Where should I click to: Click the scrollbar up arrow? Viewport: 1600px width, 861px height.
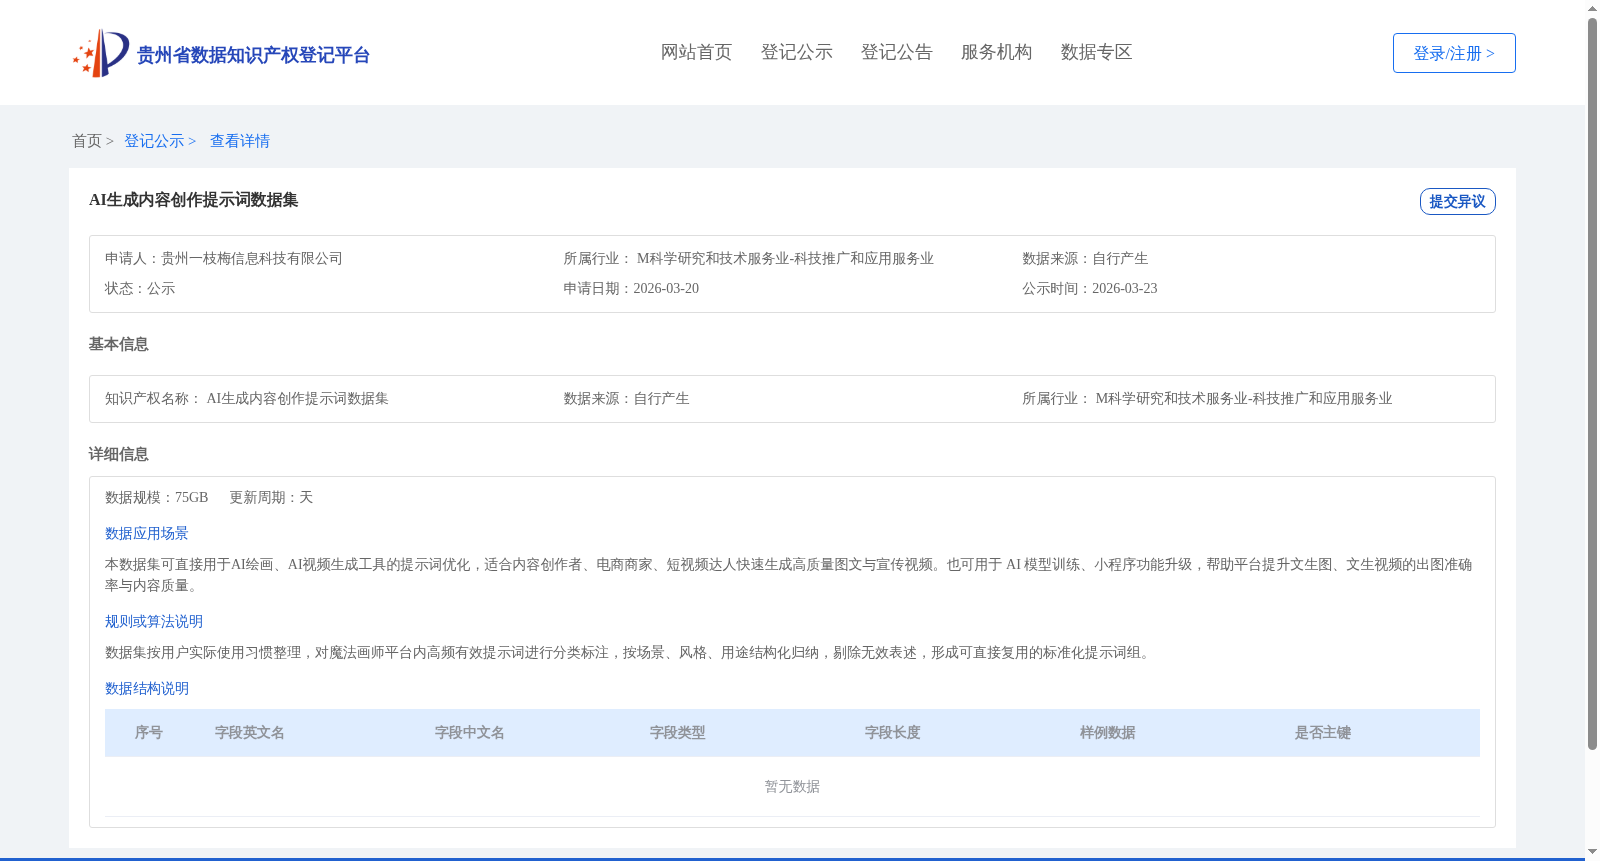(1592, 8)
